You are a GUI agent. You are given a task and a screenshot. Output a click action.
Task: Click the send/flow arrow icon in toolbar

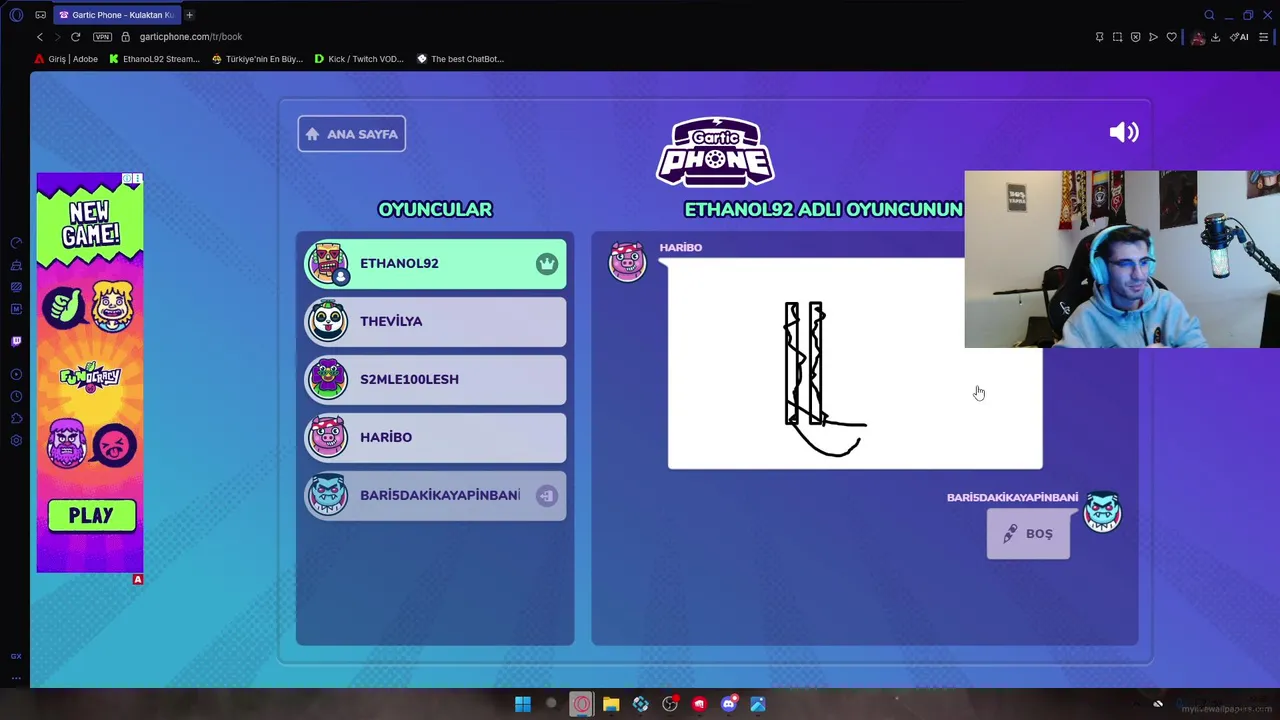(1153, 37)
